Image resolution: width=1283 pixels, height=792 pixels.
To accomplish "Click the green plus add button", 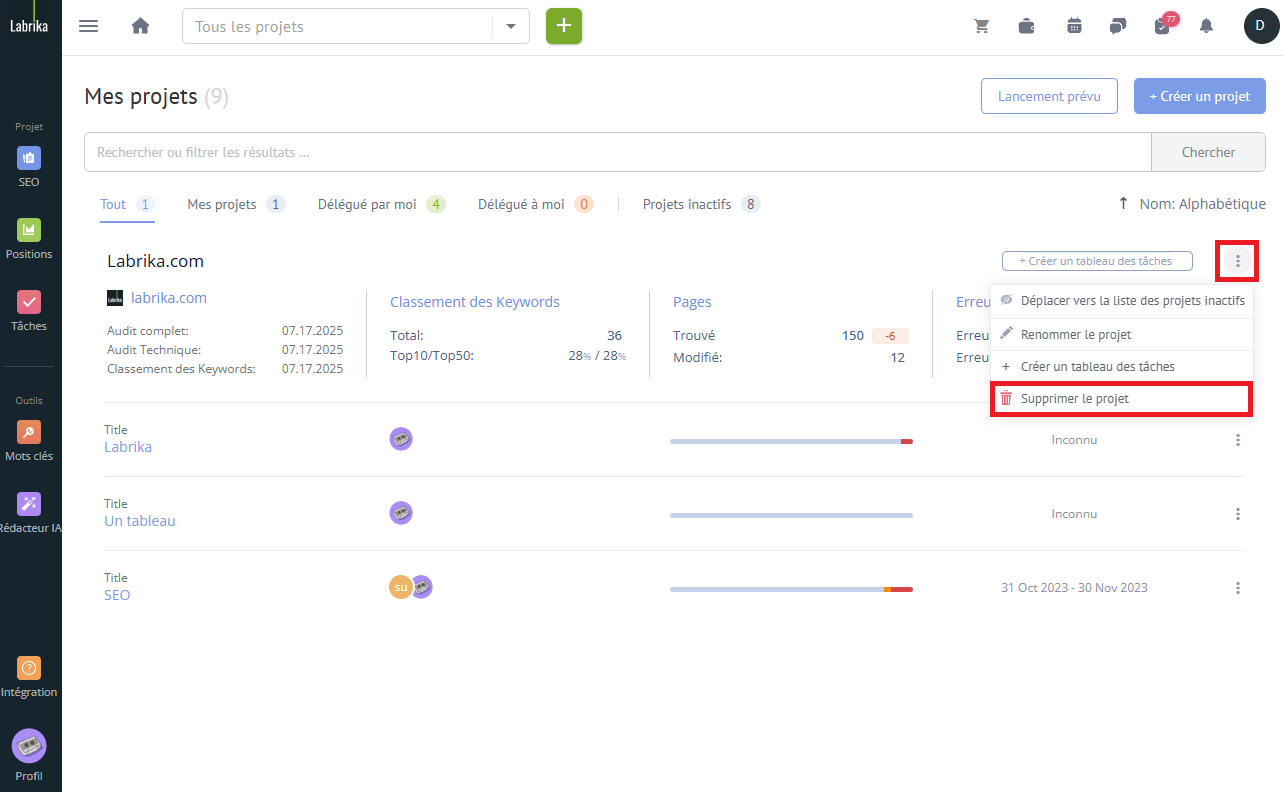I will pyautogui.click(x=564, y=26).
